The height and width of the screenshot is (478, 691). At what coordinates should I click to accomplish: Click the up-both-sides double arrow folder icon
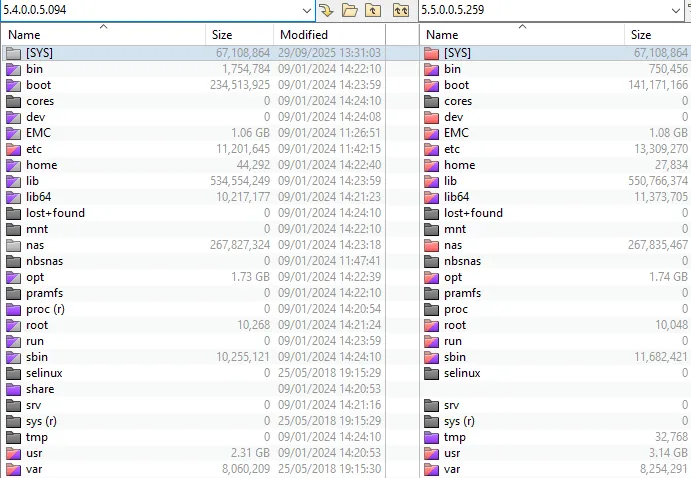click(x=400, y=10)
